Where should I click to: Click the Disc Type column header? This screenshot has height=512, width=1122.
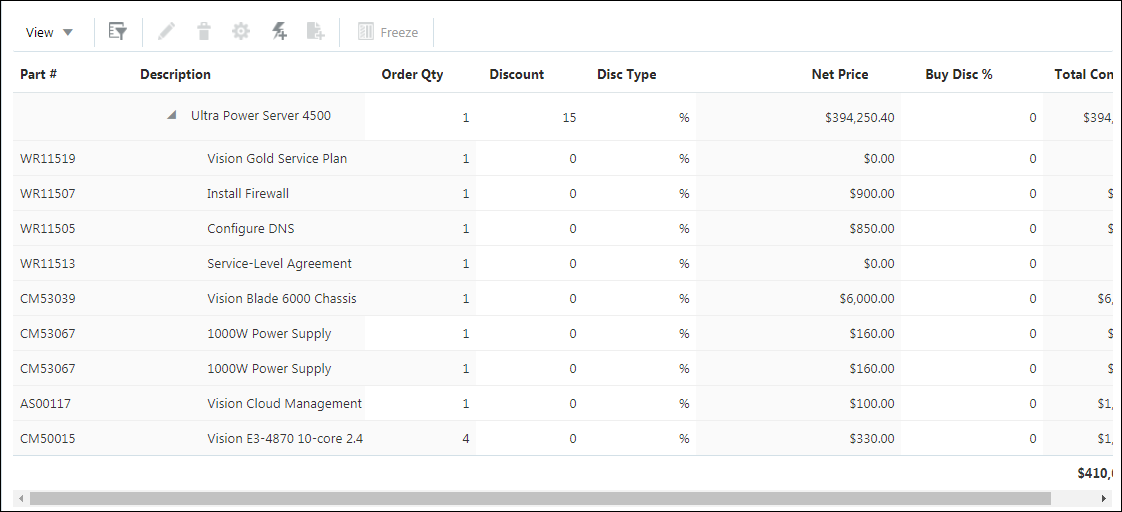(627, 74)
